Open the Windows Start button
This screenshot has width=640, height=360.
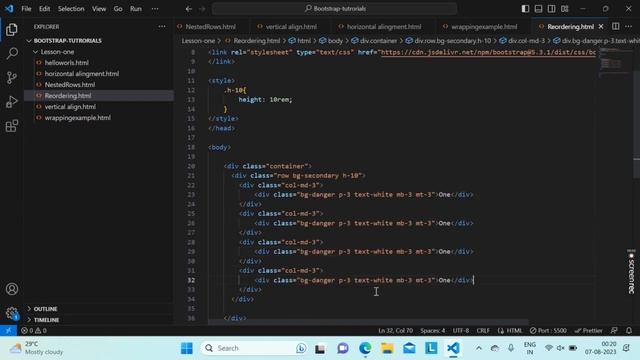pyautogui.click(x=187, y=348)
